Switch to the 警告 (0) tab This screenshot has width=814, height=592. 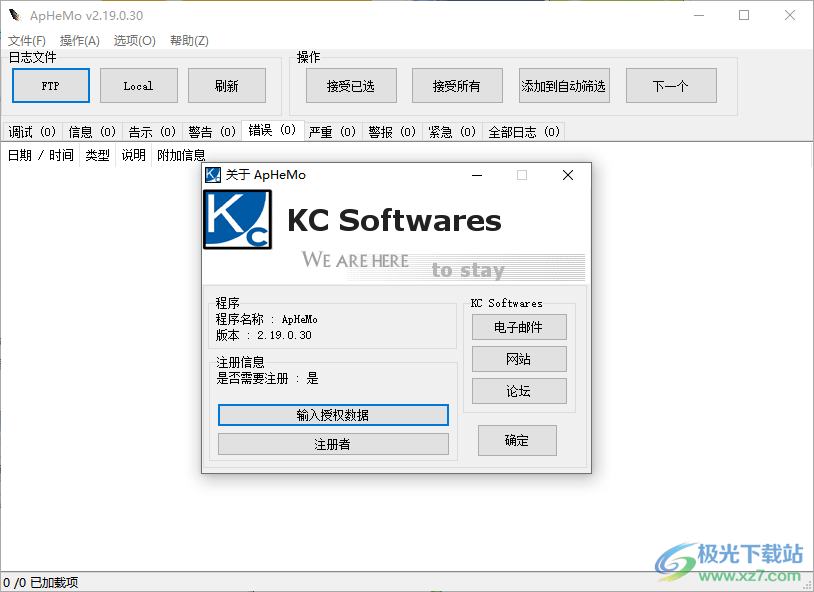[212, 132]
